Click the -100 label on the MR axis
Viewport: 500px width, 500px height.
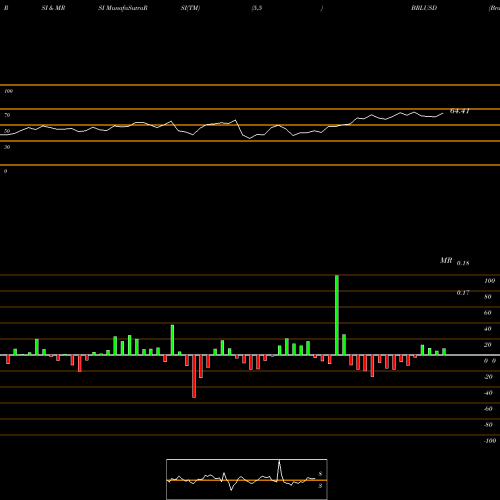tap(490, 441)
